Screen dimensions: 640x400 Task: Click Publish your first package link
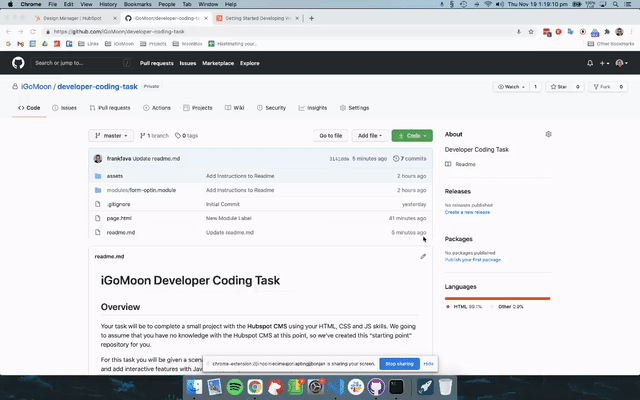(x=473, y=260)
